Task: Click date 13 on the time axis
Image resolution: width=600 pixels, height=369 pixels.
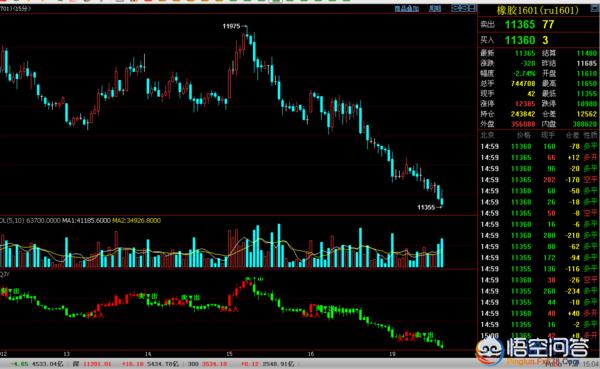Action: pos(67,354)
